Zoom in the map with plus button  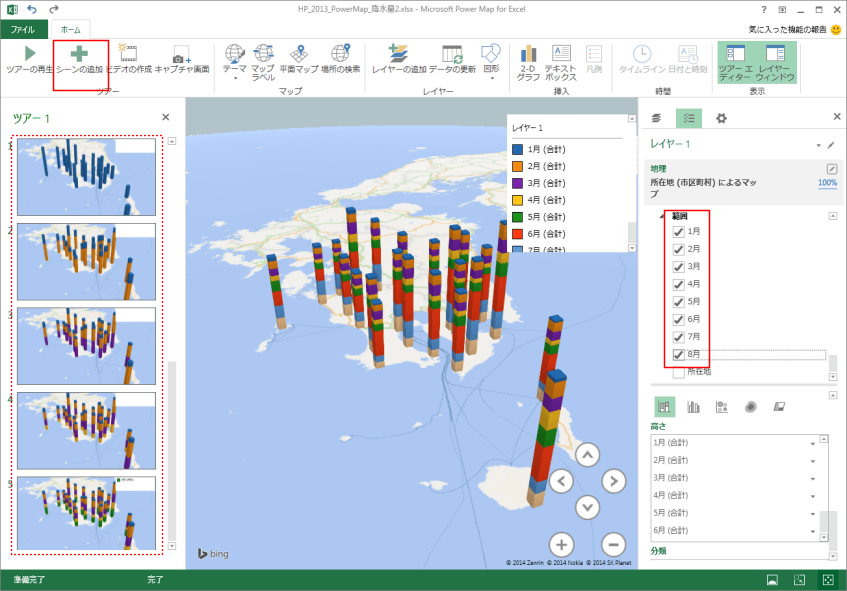coord(562,544)
